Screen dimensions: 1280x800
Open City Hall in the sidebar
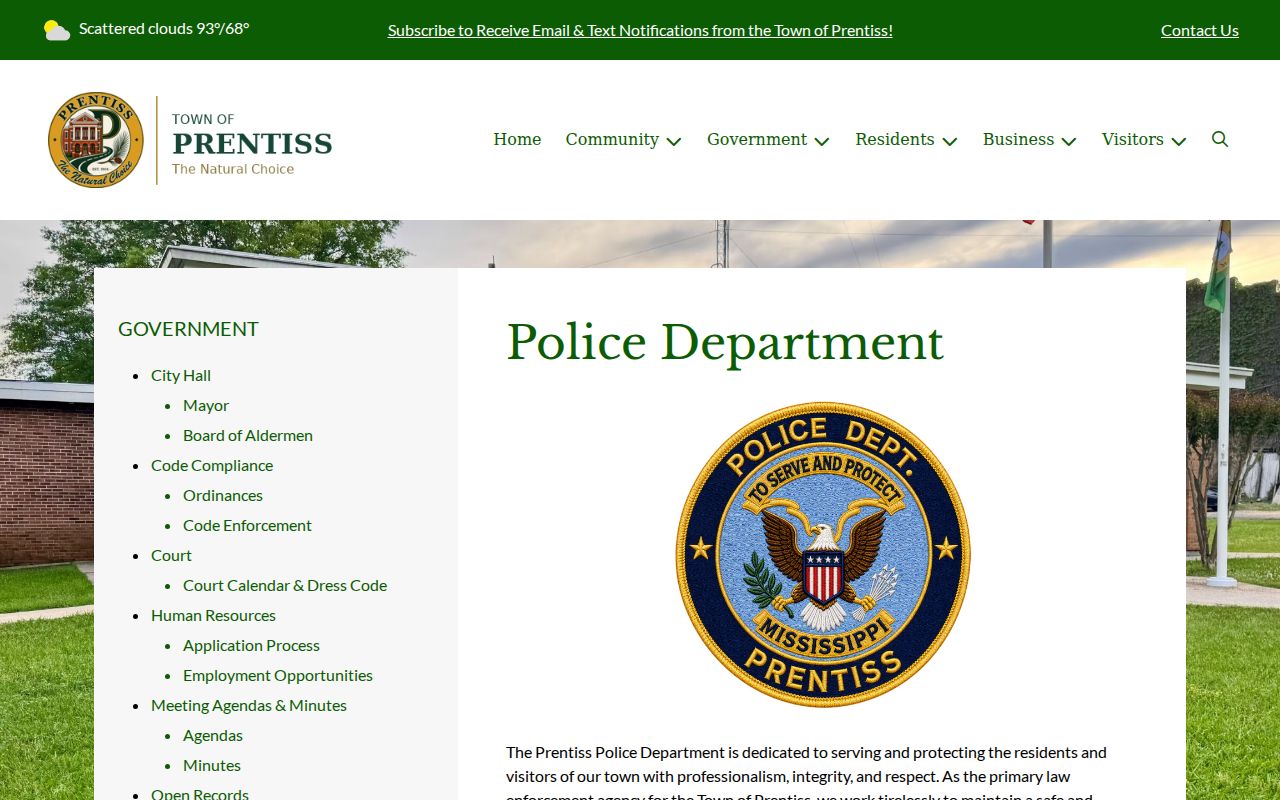tap(181, 375)
